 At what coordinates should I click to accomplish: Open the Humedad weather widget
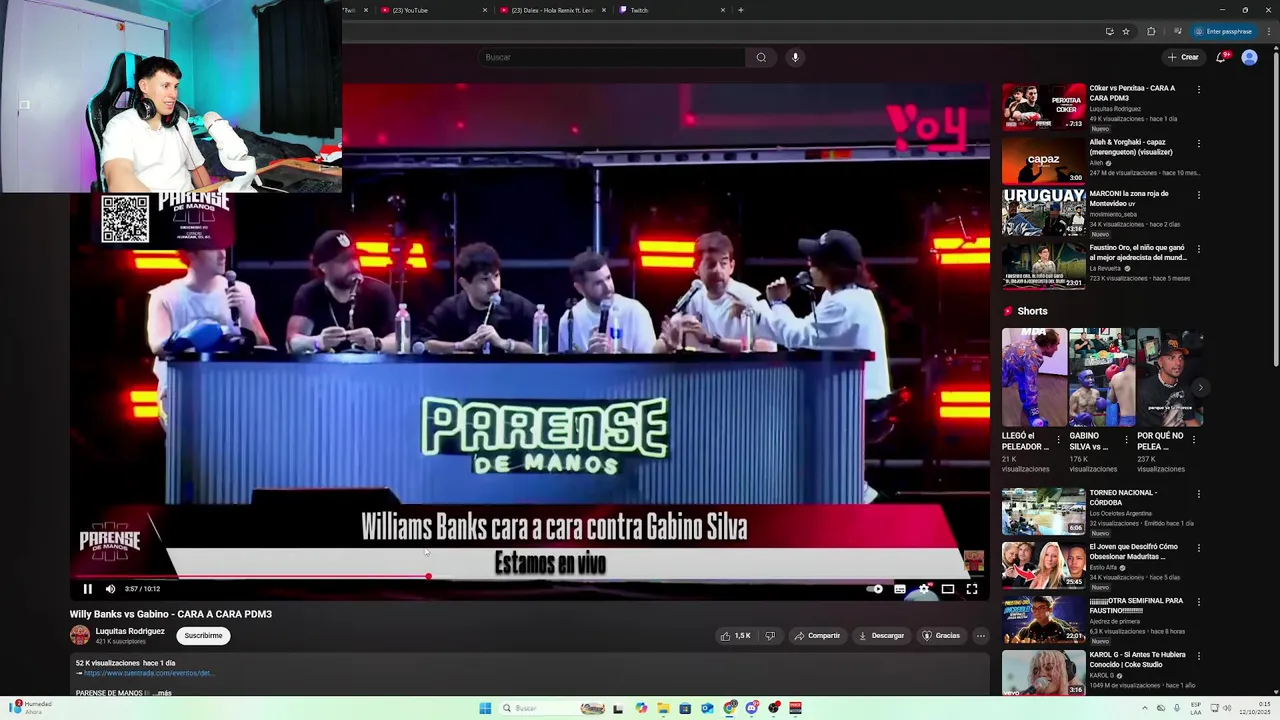click(31, 708)
